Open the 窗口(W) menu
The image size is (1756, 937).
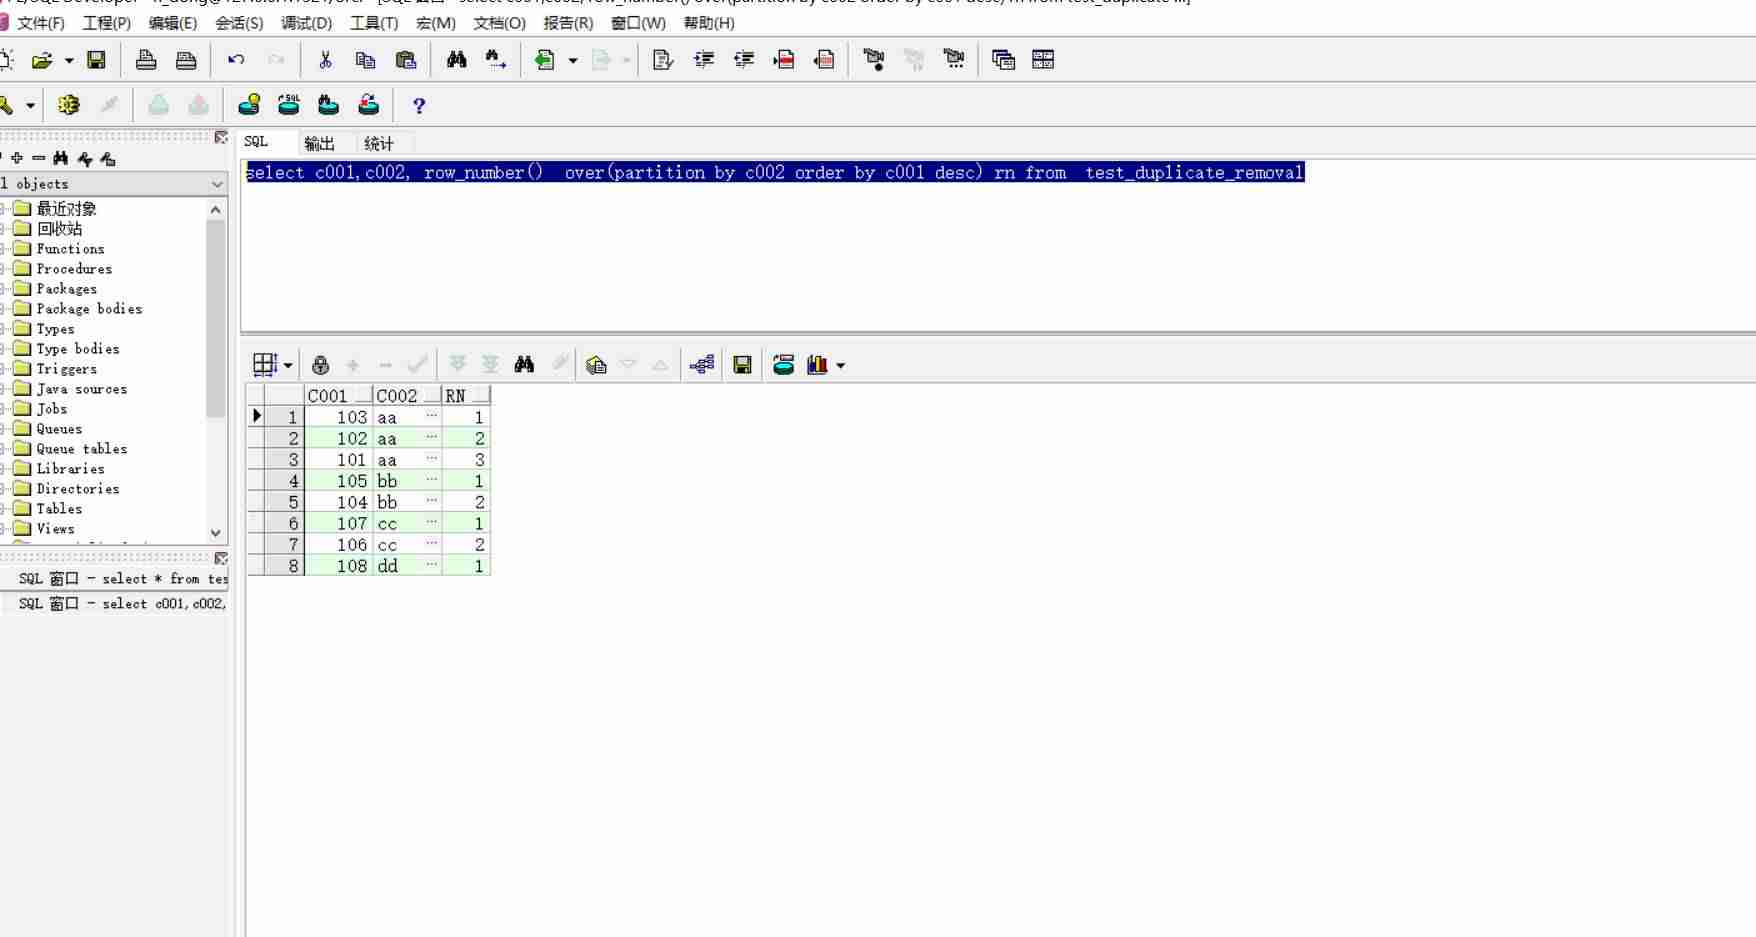point(638,23)
